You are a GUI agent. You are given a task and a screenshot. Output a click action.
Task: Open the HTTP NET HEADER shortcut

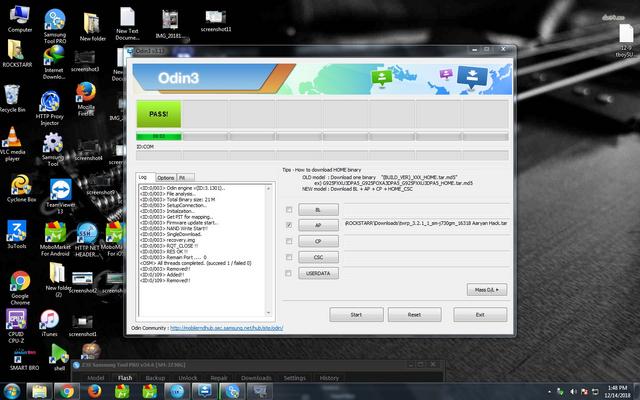click(87, 240)
